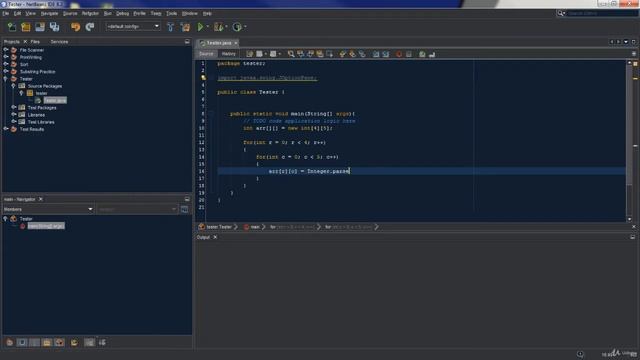Expand the Test Packages node
This screenshot has height=360, width=640.
[x=14, y=107]
